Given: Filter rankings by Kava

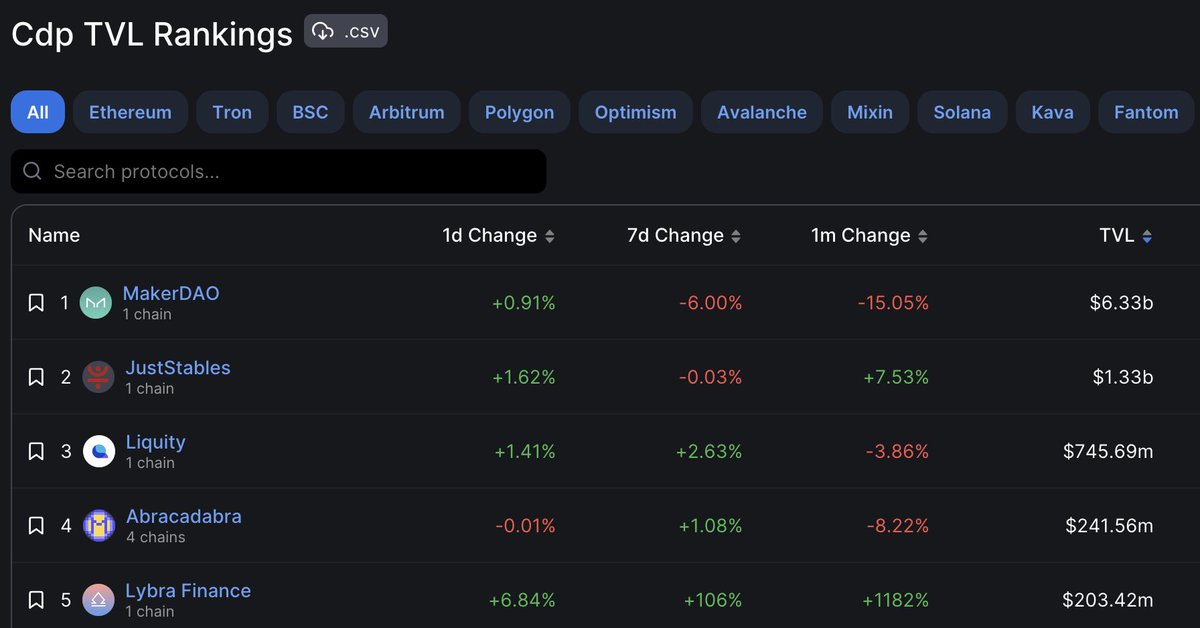Looking at the screenshot, I should click(1052, 112).
